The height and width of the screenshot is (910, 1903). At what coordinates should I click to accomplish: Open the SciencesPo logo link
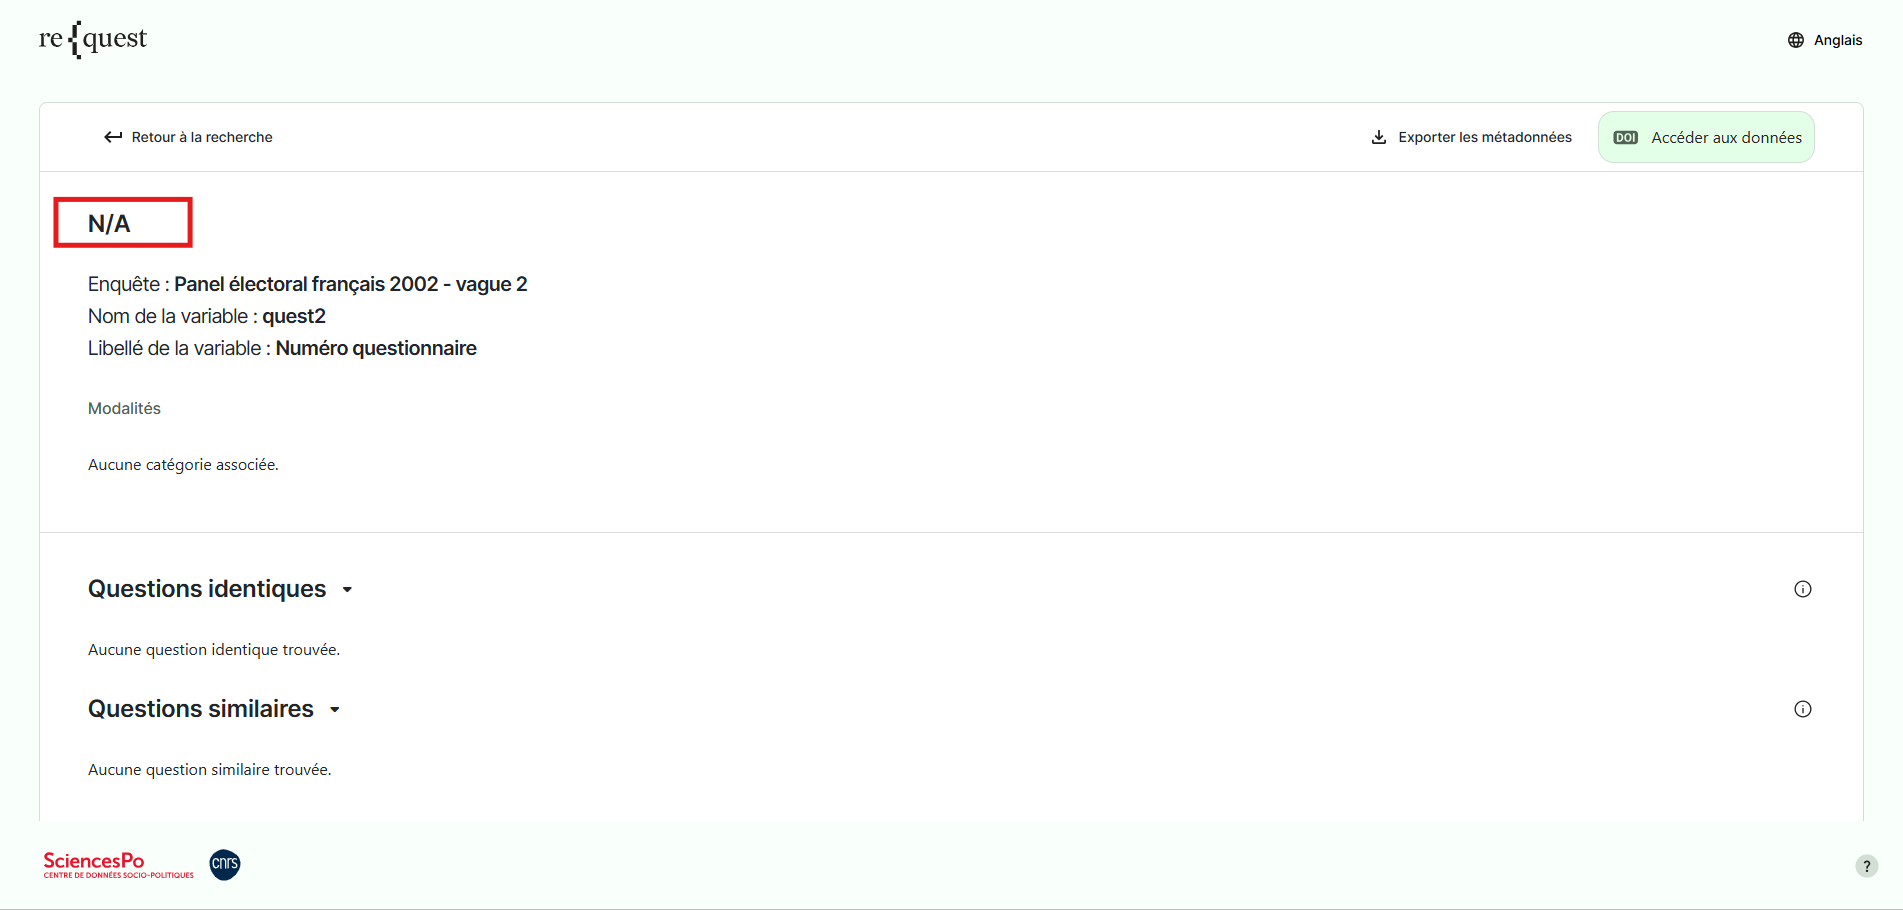[118, 865]
